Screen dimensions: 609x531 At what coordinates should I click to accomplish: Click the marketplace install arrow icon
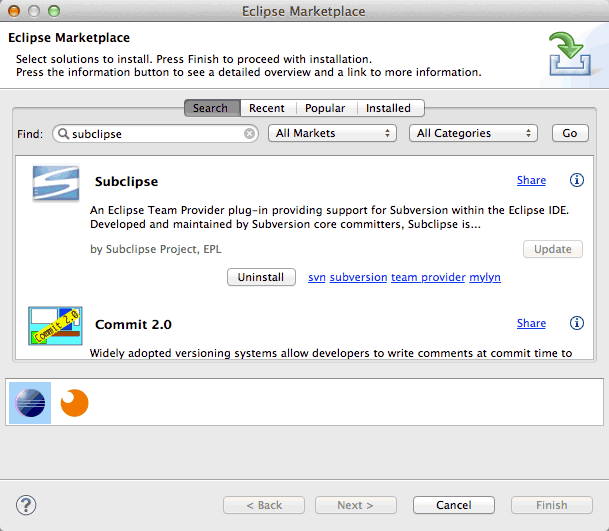[569, 54]
